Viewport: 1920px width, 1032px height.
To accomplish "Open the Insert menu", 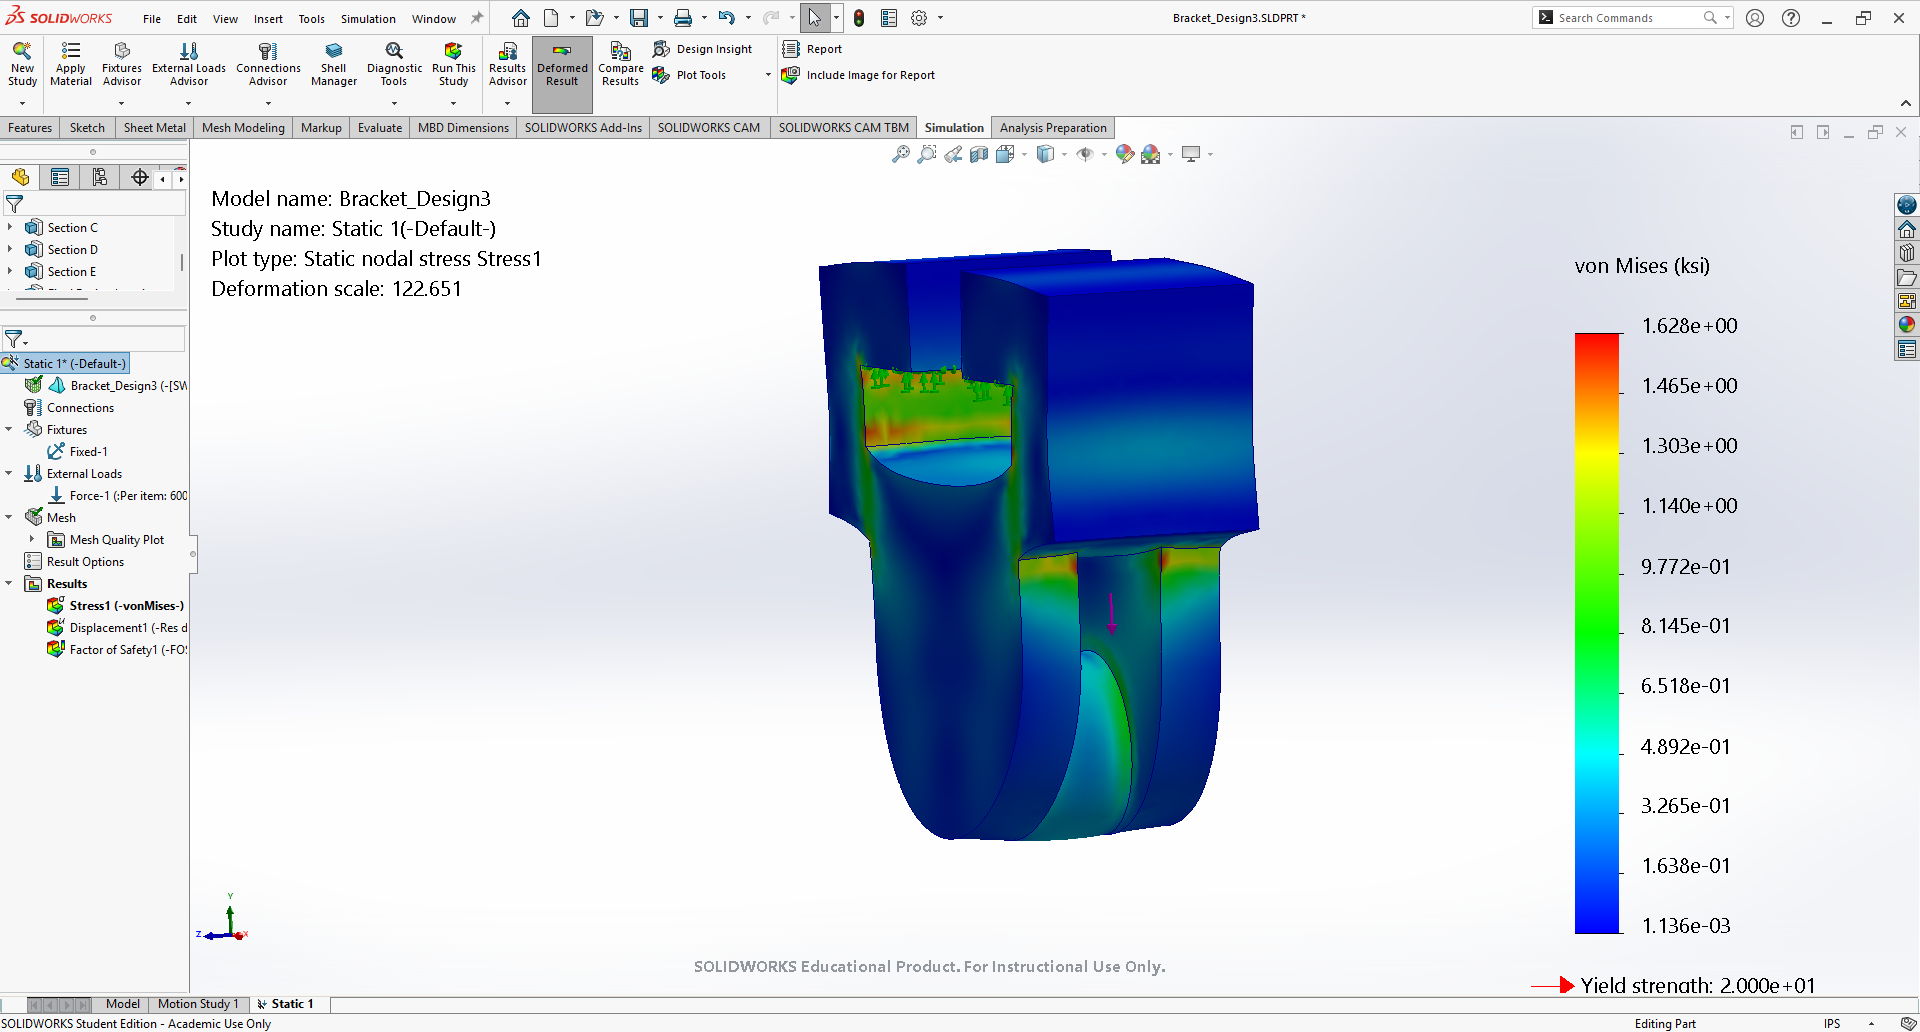I will click(268, 19).
